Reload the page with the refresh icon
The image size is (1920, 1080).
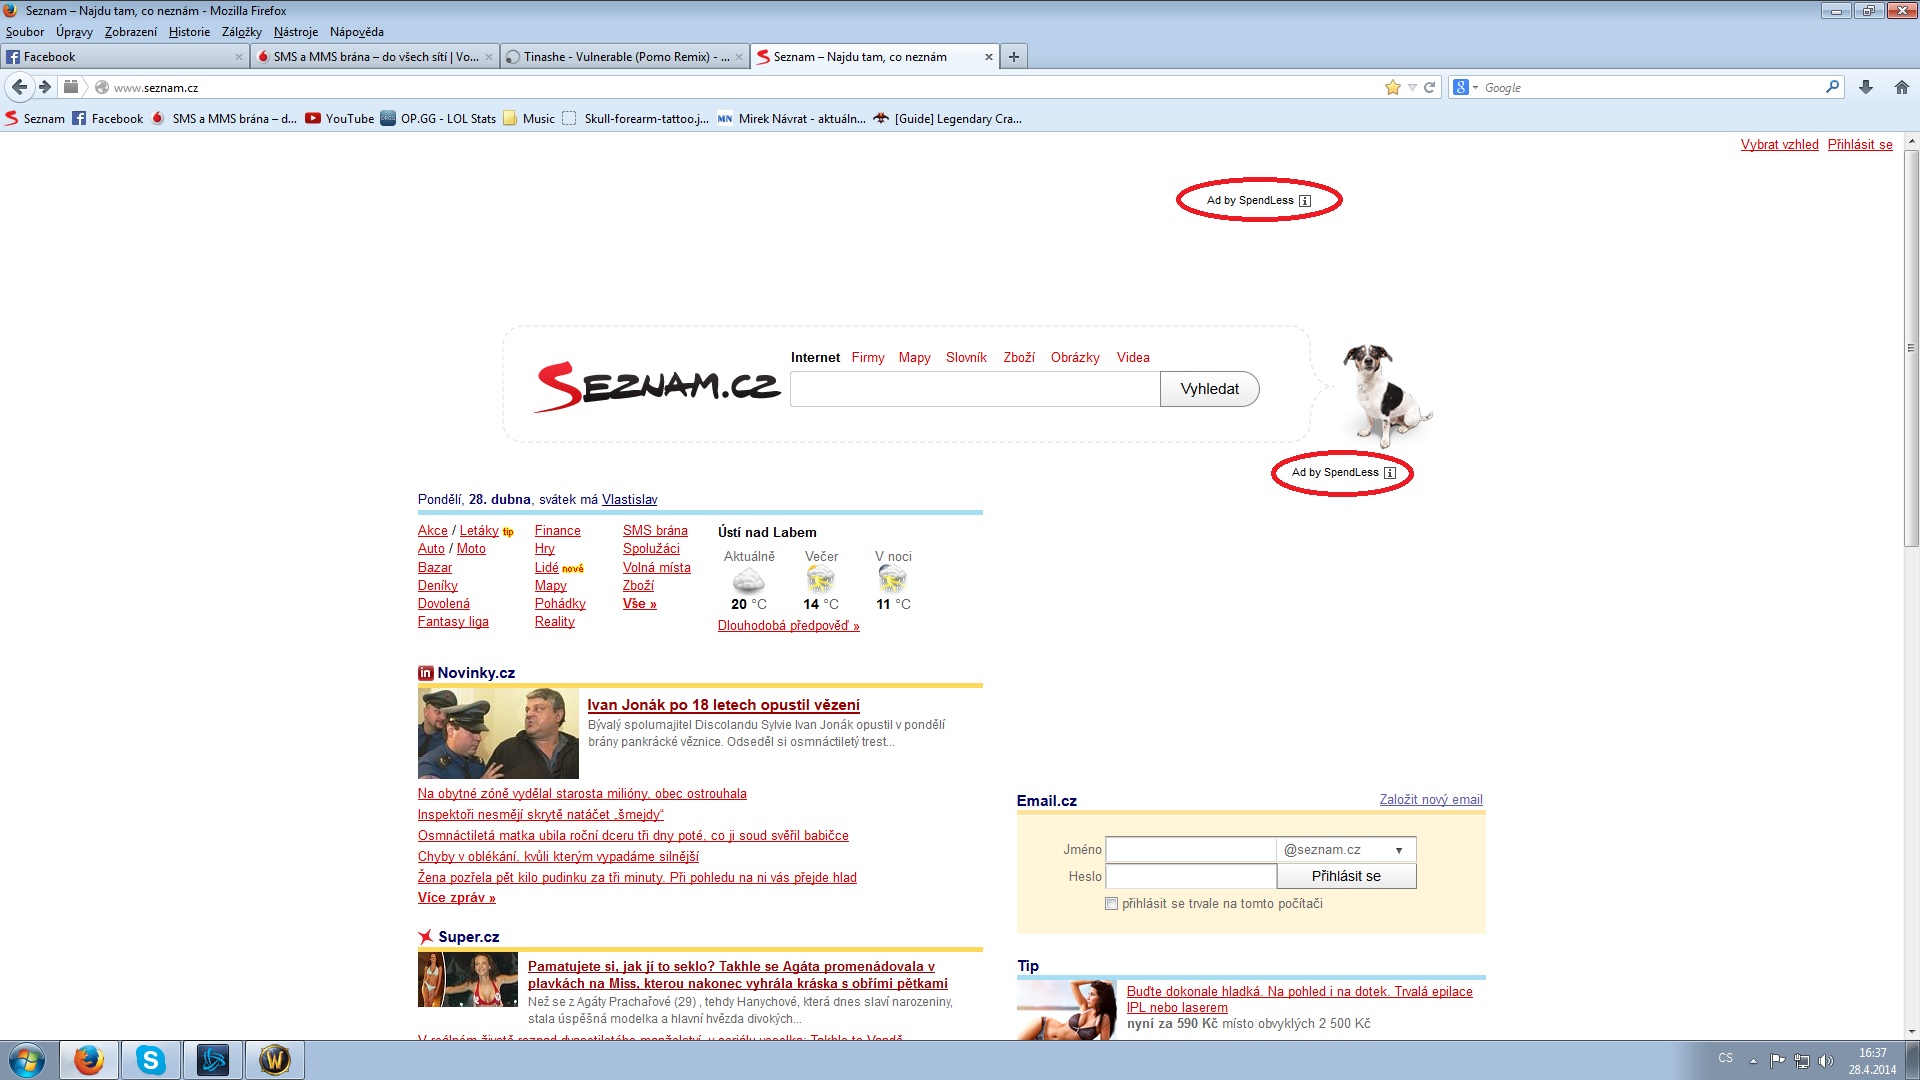point(1430,87)
